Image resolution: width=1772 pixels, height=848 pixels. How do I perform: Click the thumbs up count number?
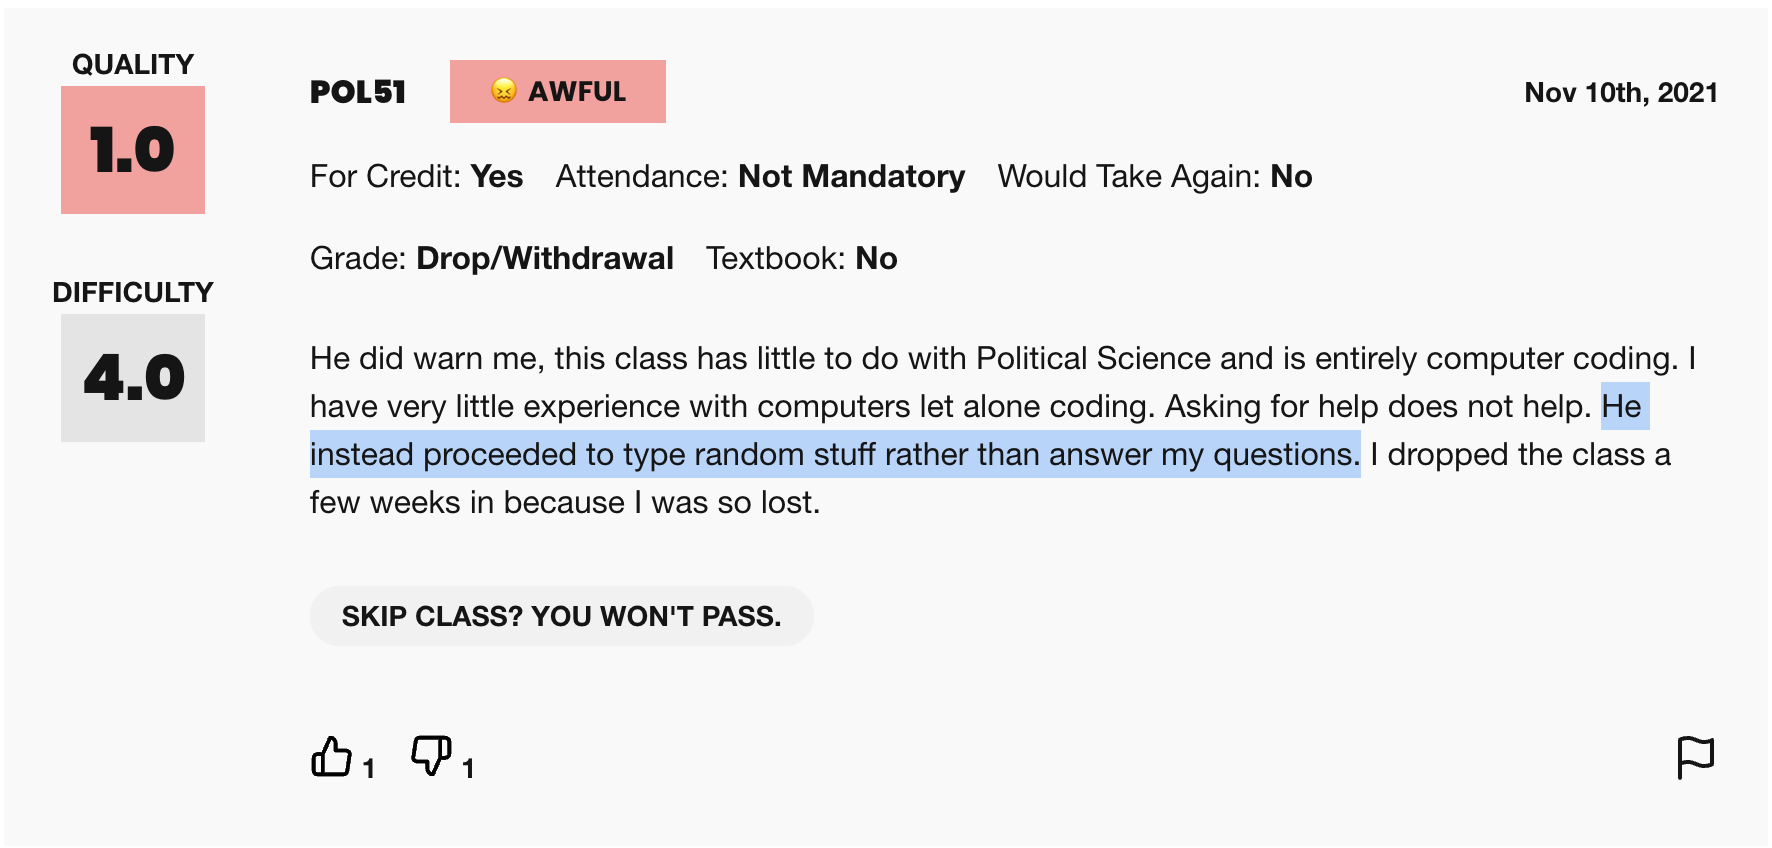[369, 768]
